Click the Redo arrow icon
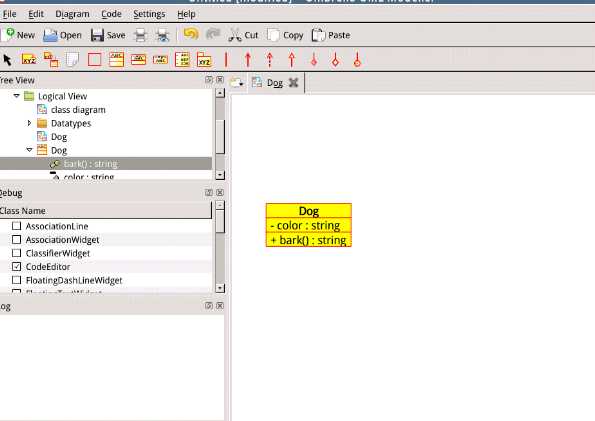Image resolution: width=595 pixels, height=421 pixels. point(213,35)
